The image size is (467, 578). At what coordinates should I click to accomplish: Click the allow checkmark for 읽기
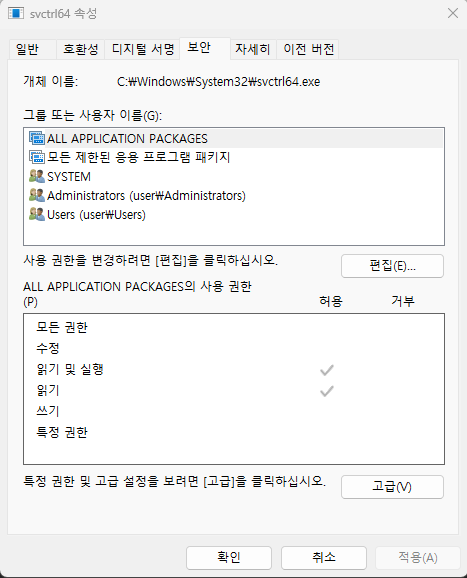pos(327,391)
